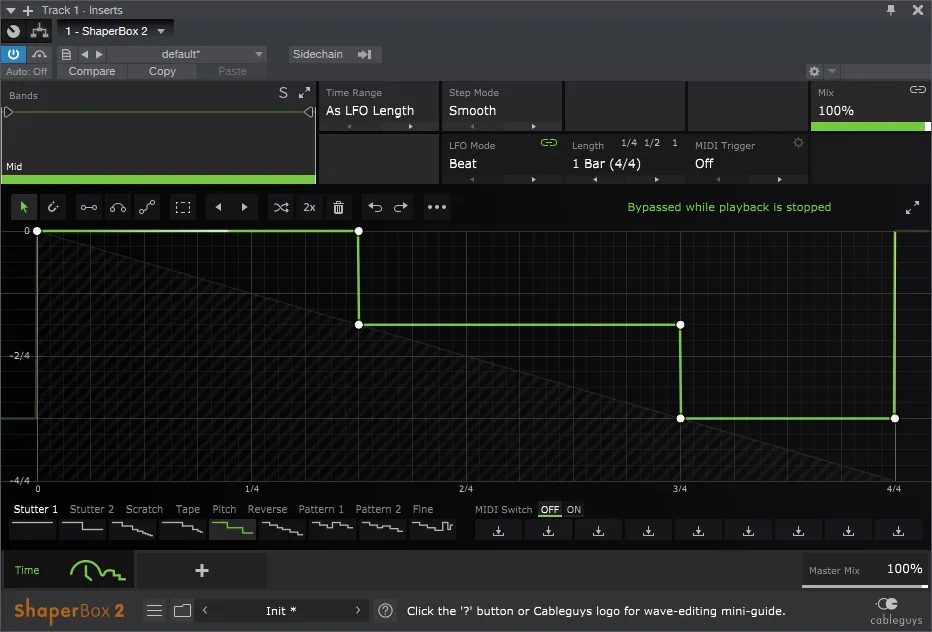Select the 1/2 length shortcut

pyautogui.click(x=652, y=143)
